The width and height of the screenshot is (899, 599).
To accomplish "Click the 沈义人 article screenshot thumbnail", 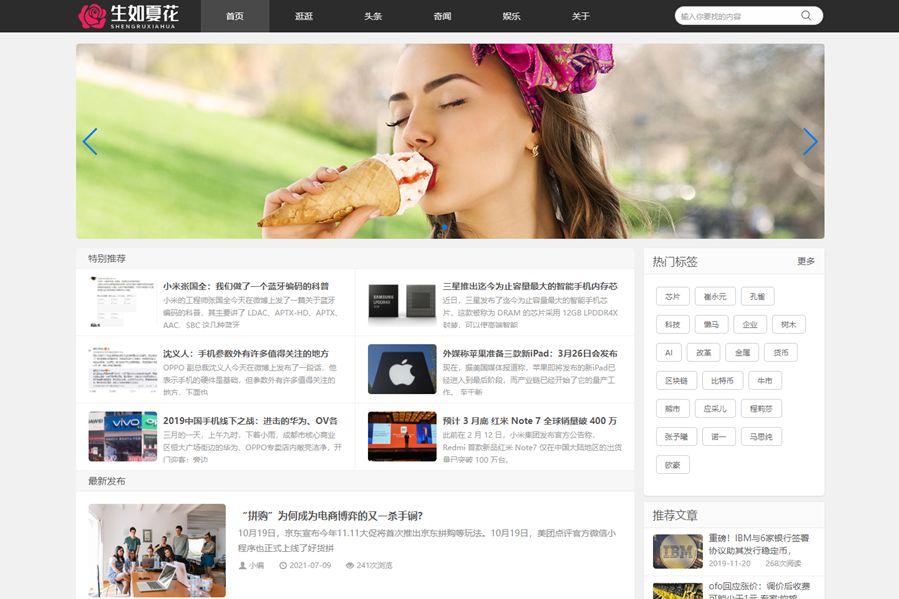I will pos(123,369).
